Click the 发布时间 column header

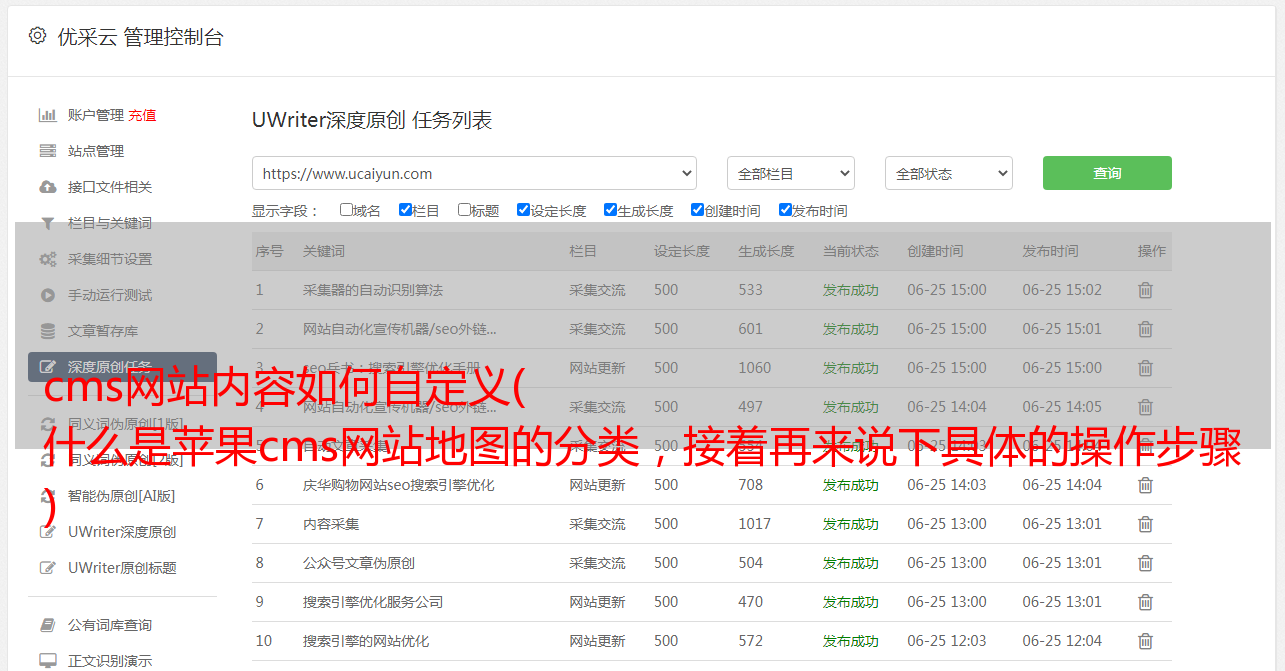1050,251
